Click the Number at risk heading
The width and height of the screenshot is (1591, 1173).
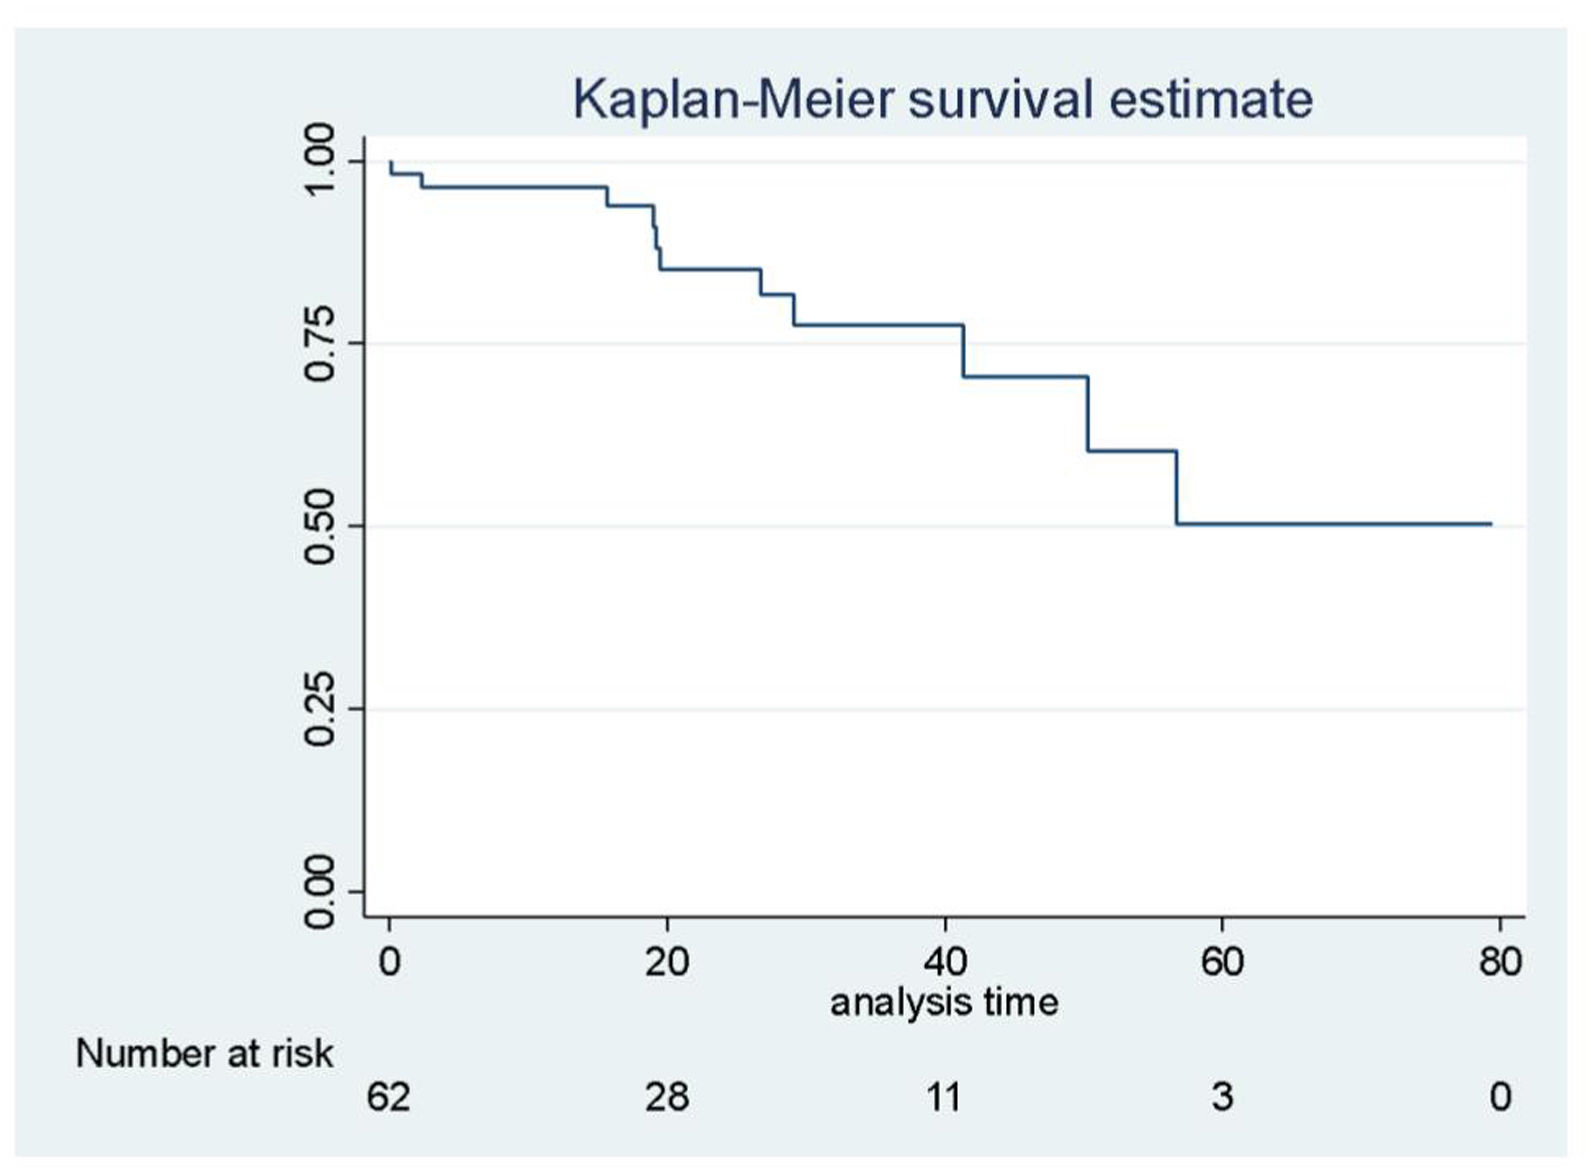204,1053
